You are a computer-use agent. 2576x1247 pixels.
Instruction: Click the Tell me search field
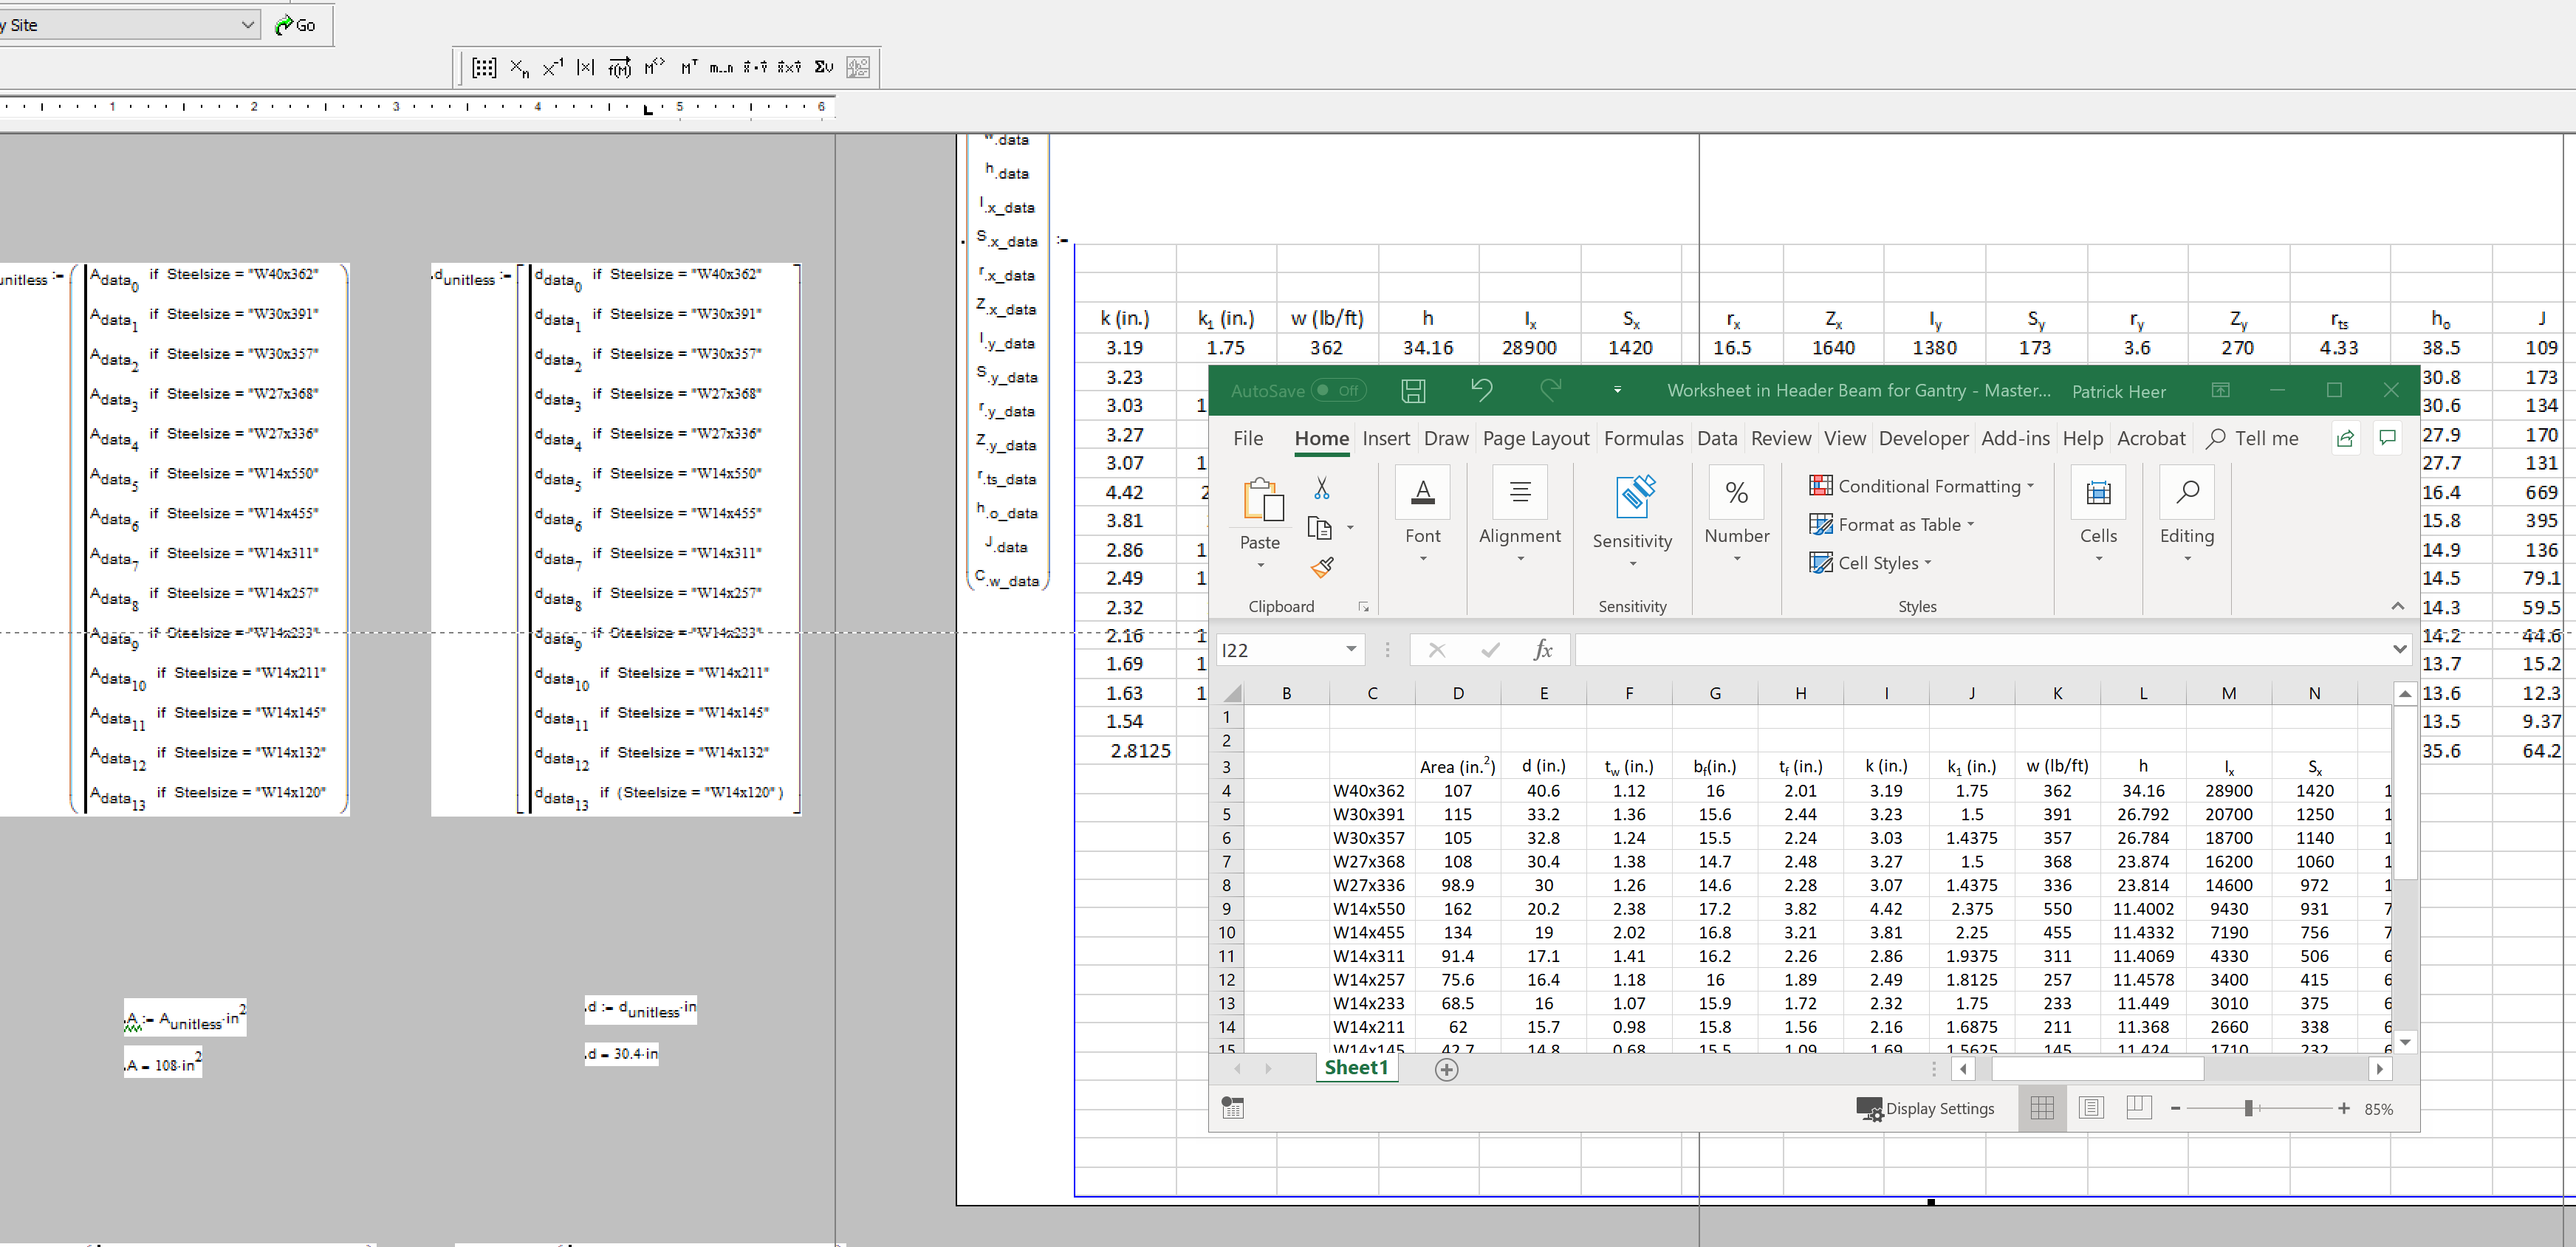click(2261, 438)
